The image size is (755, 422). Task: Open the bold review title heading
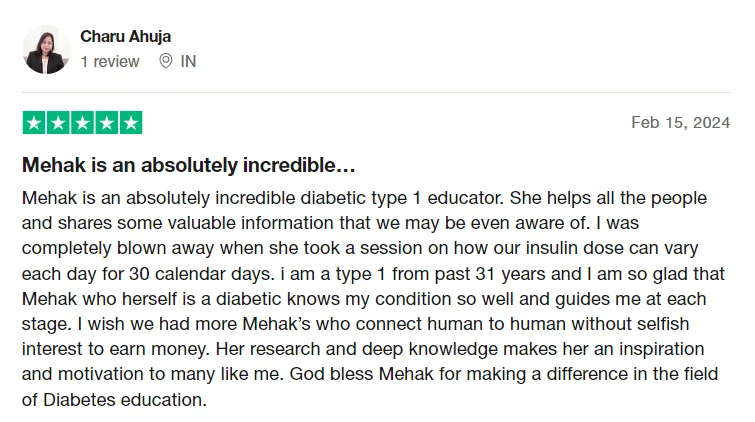tap(189, 164)
